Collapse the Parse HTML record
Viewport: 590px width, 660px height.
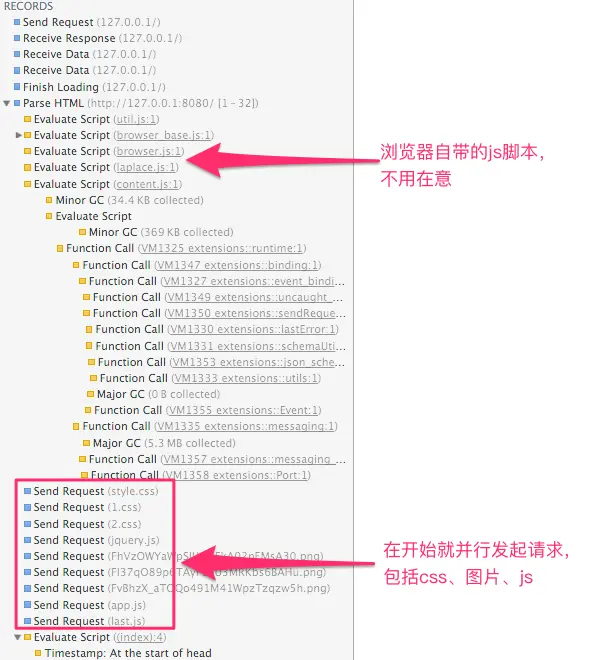[7, 103]
